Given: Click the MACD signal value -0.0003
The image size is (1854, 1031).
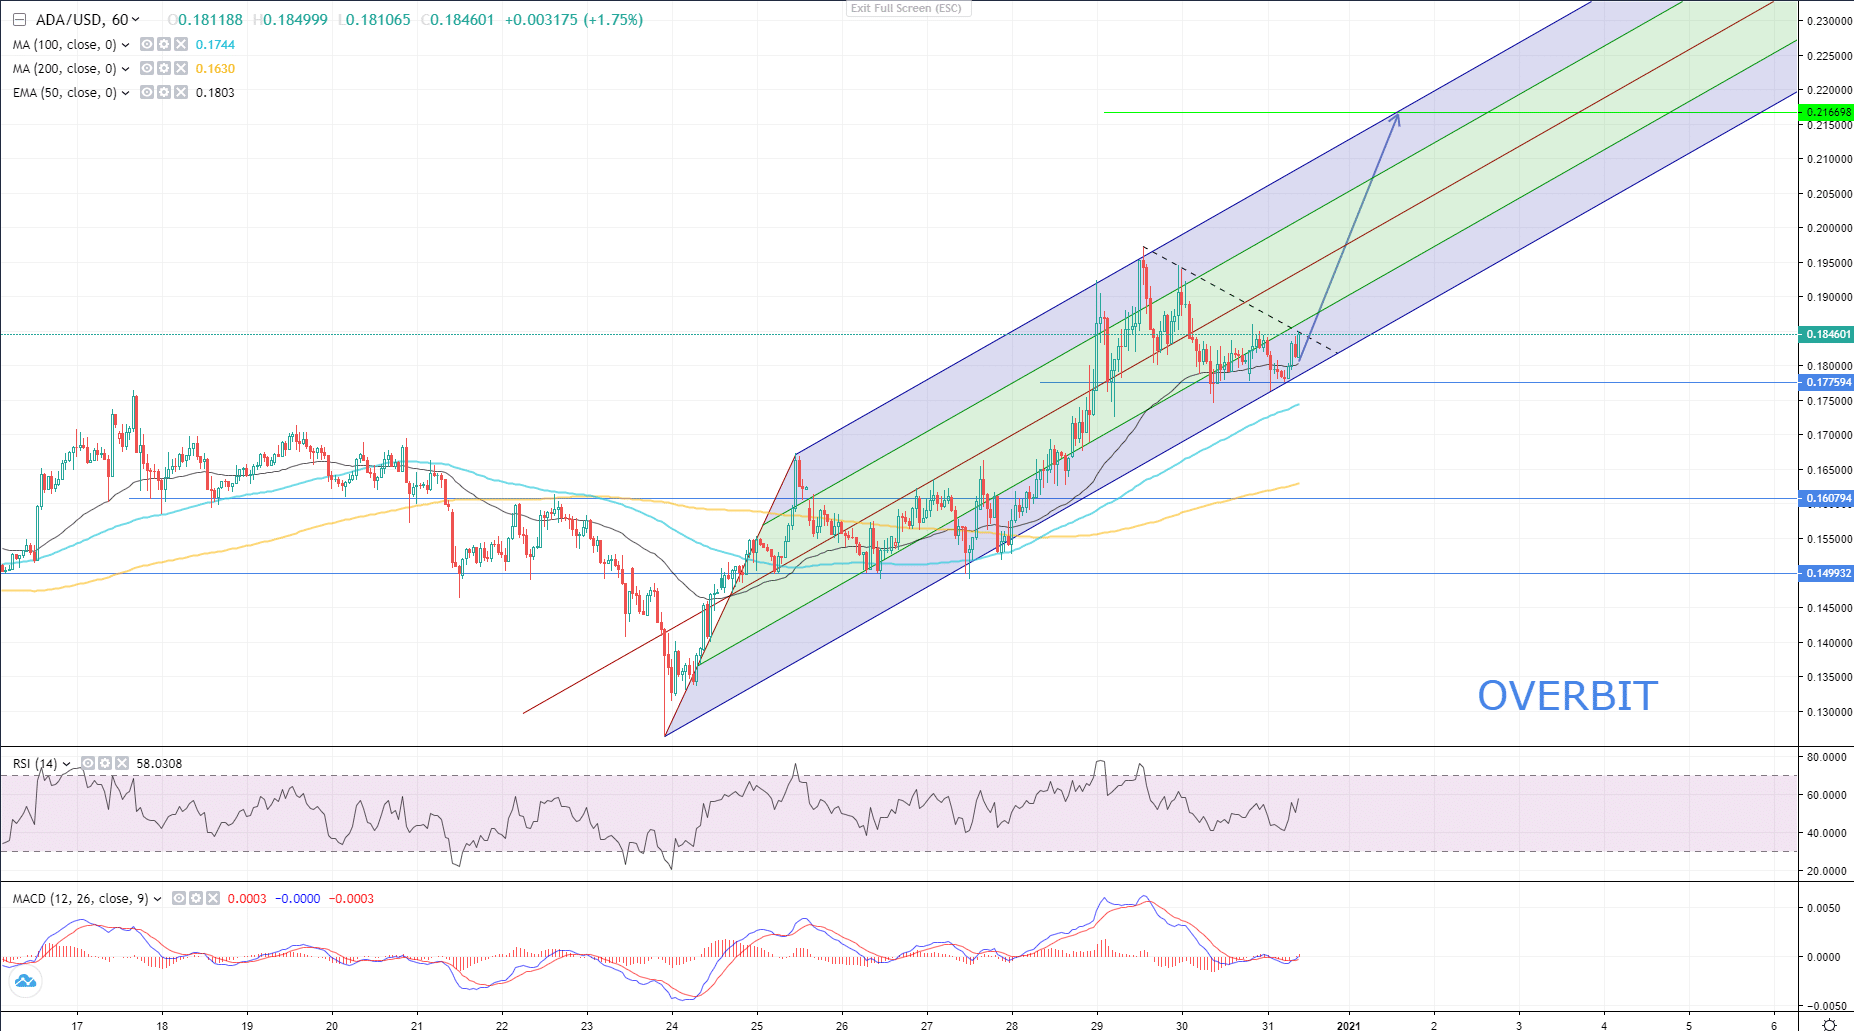Looking at the screenshot, I should [351, 899].
